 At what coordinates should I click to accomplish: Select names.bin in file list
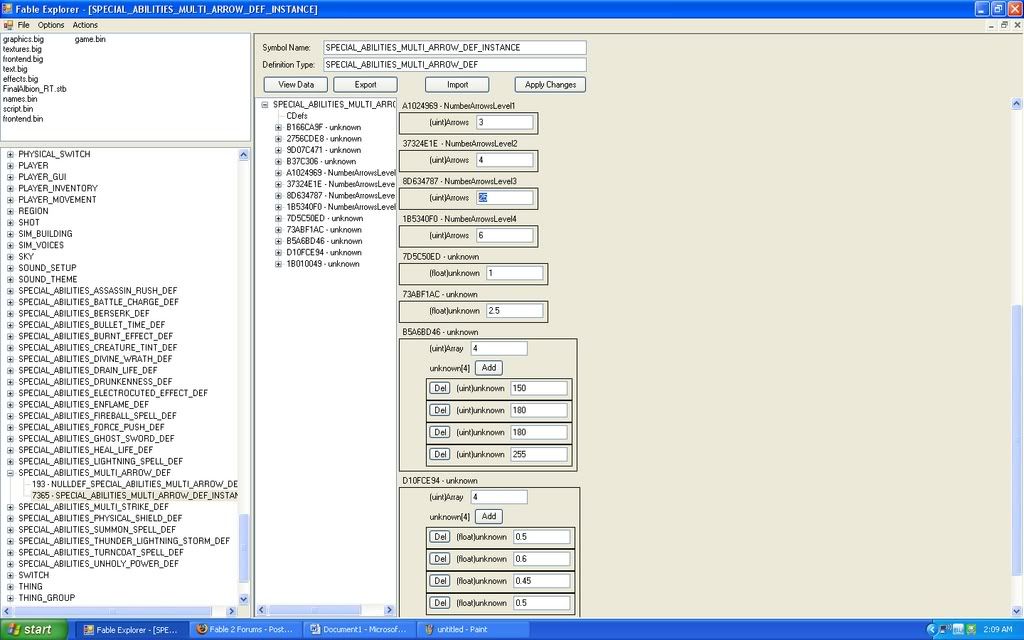click(x=20, y=99)
